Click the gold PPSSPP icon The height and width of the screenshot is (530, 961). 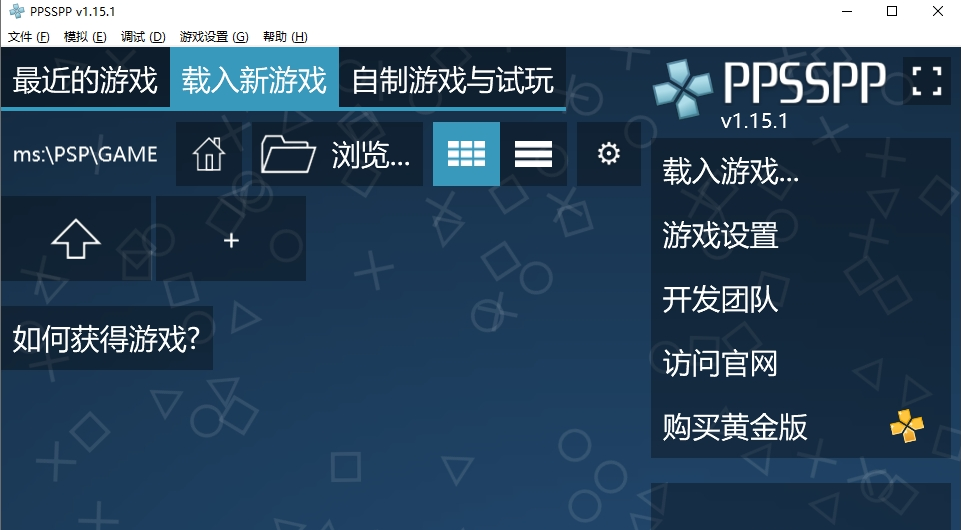907,426
